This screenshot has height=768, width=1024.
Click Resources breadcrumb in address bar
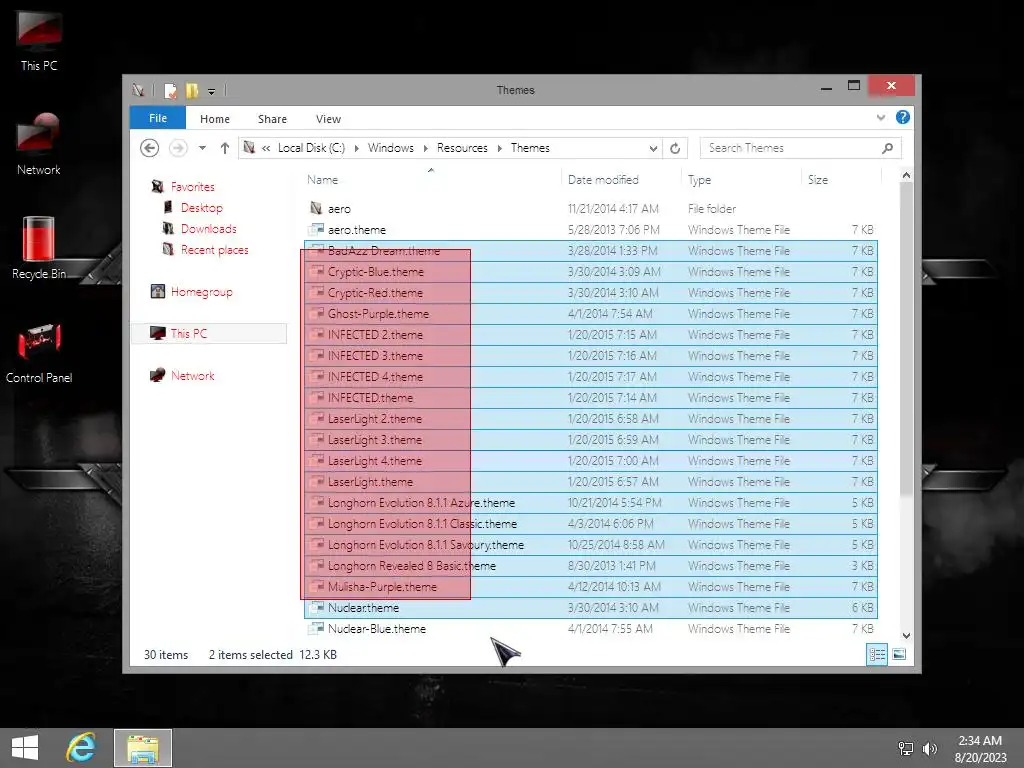coord(462,148)
